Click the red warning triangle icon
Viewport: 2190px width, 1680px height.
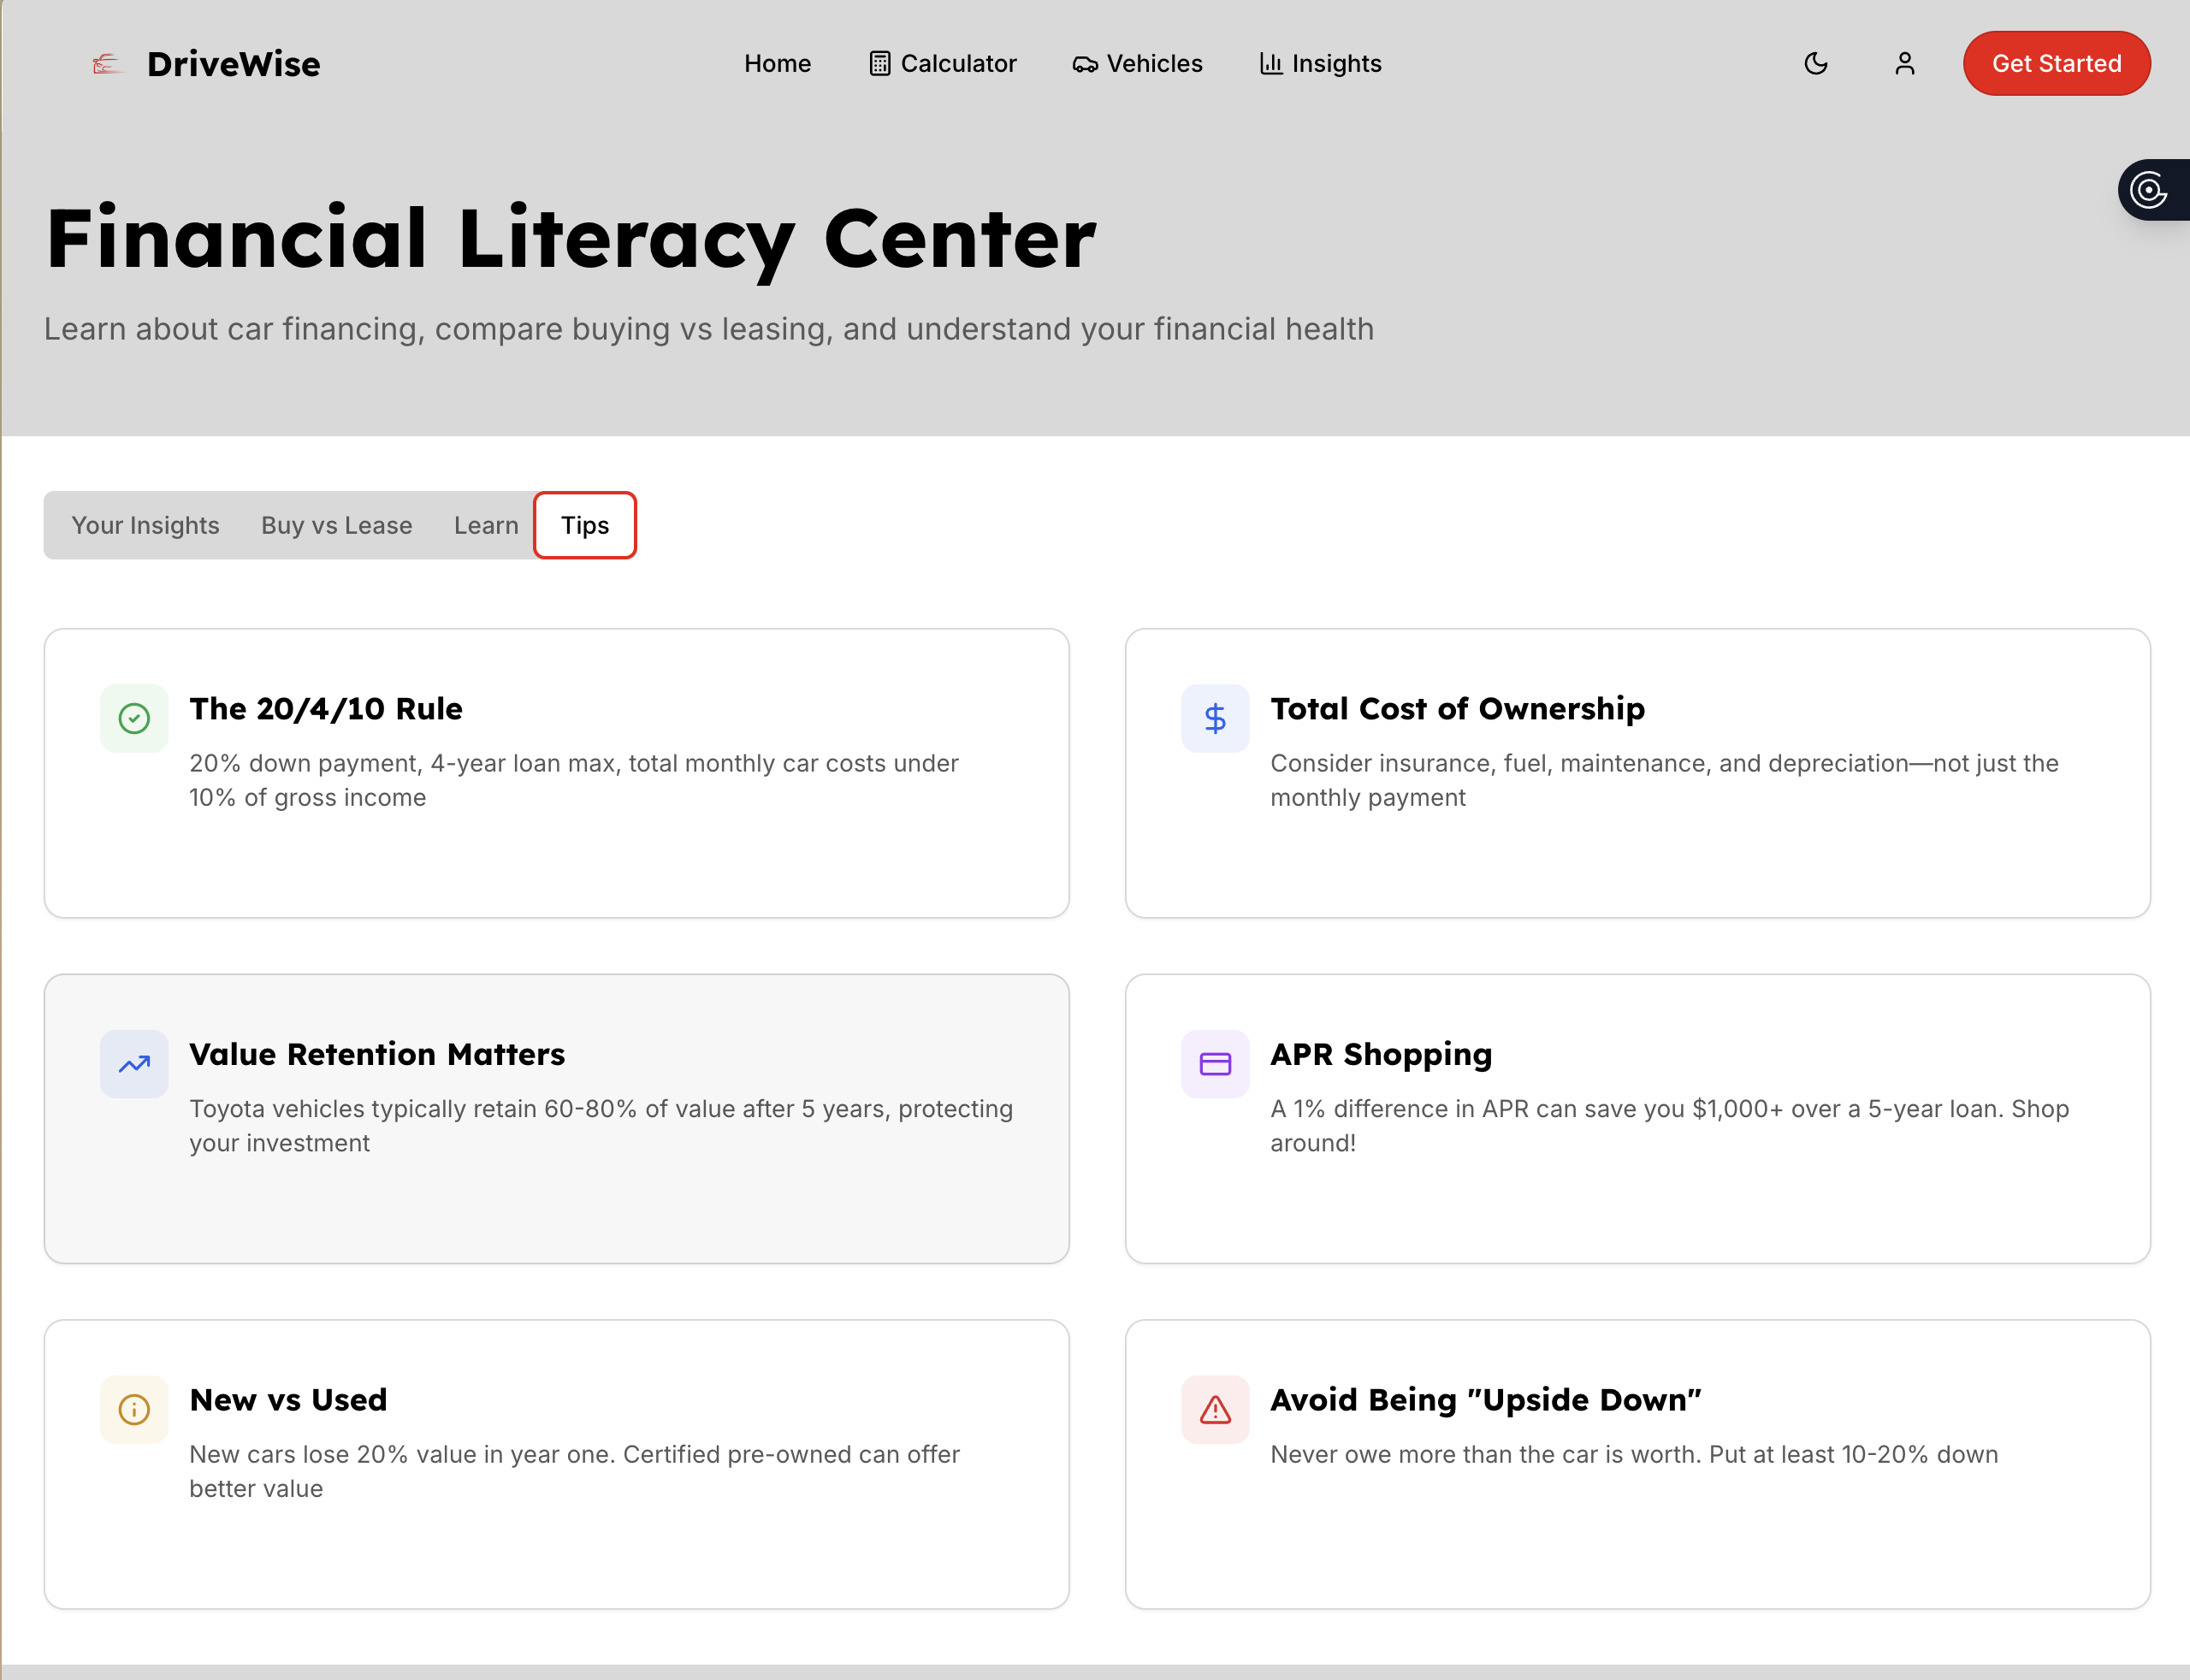(x=1214, y=1409)
